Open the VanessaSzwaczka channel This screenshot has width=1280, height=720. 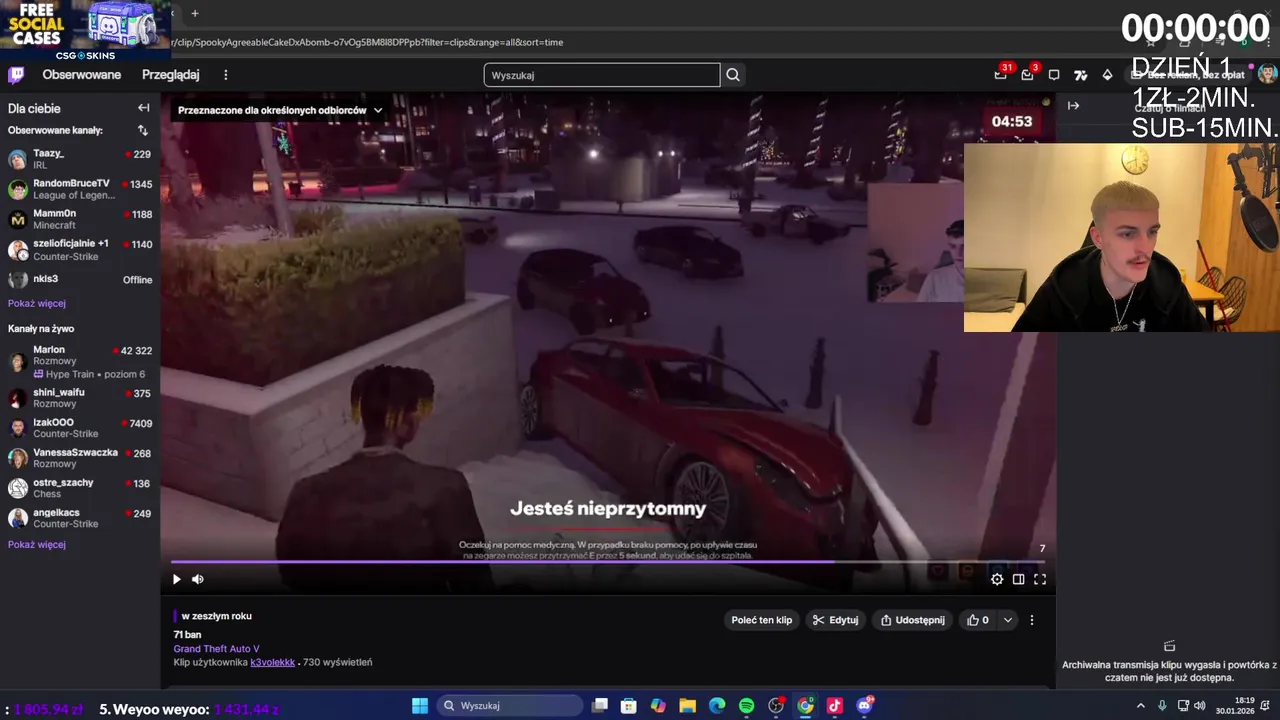pyautogui.click(x=80, y=458)
